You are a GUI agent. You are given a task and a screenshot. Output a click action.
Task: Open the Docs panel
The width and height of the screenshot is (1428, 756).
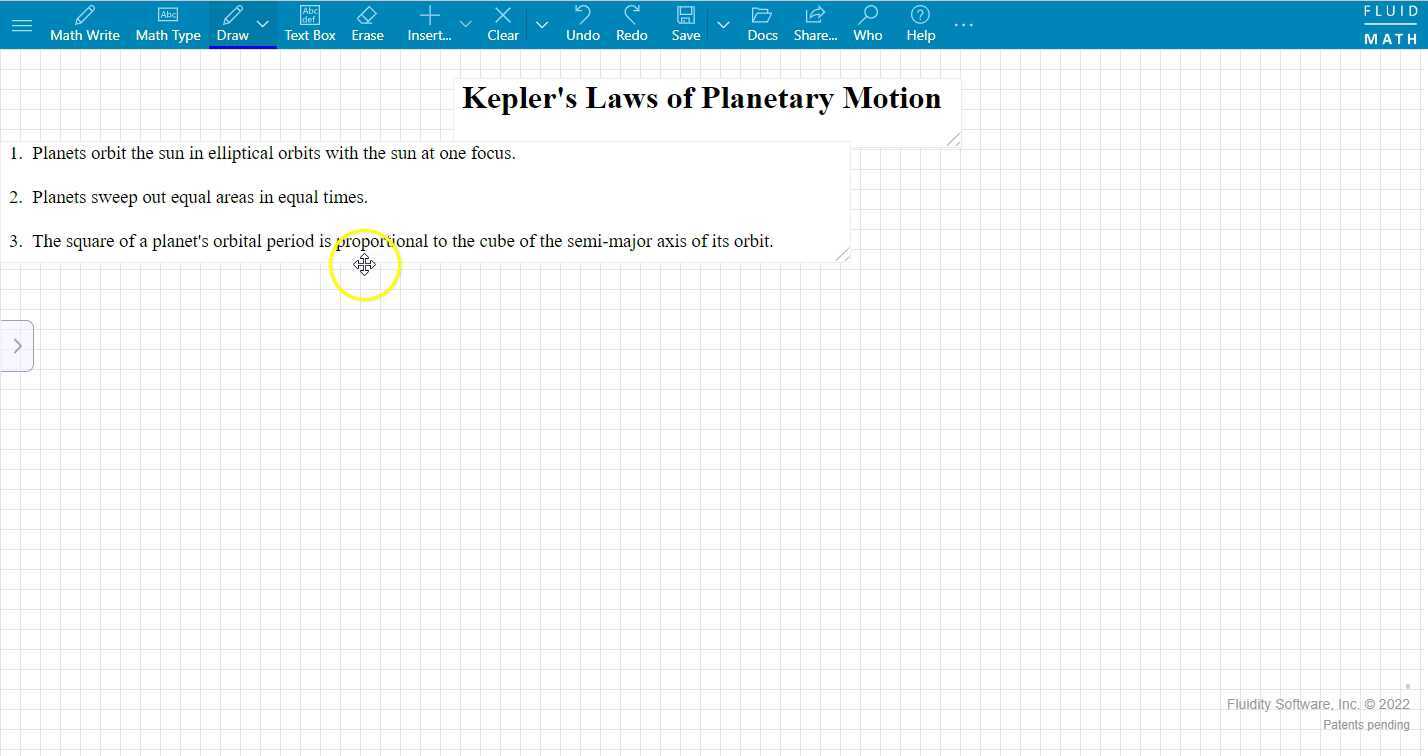click(762, 24)
